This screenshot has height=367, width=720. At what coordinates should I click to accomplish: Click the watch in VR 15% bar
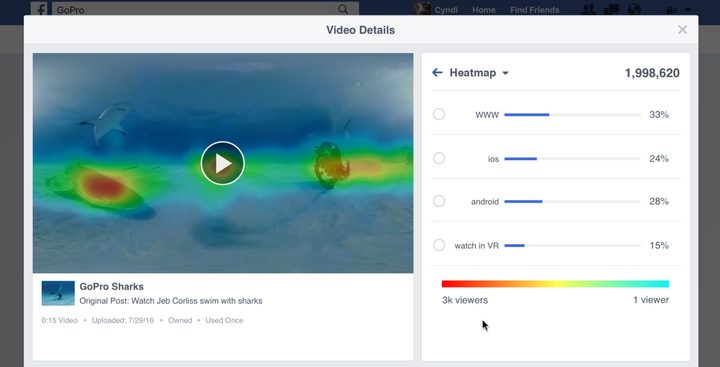(x=573, y=246)
